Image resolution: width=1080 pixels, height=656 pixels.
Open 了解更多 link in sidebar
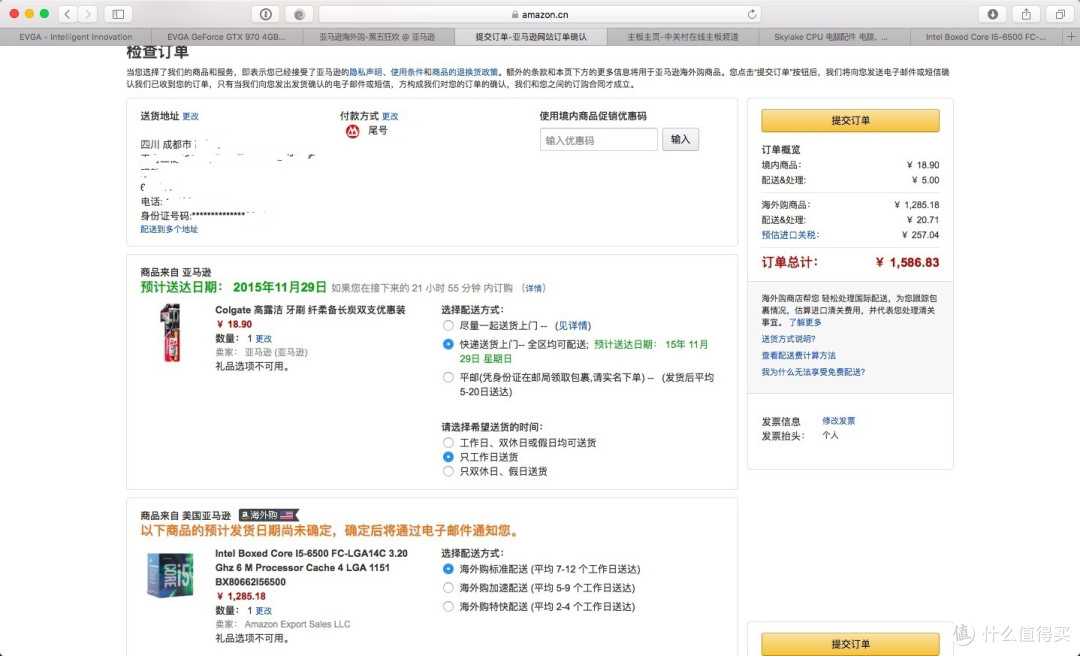tap(804, 322)
